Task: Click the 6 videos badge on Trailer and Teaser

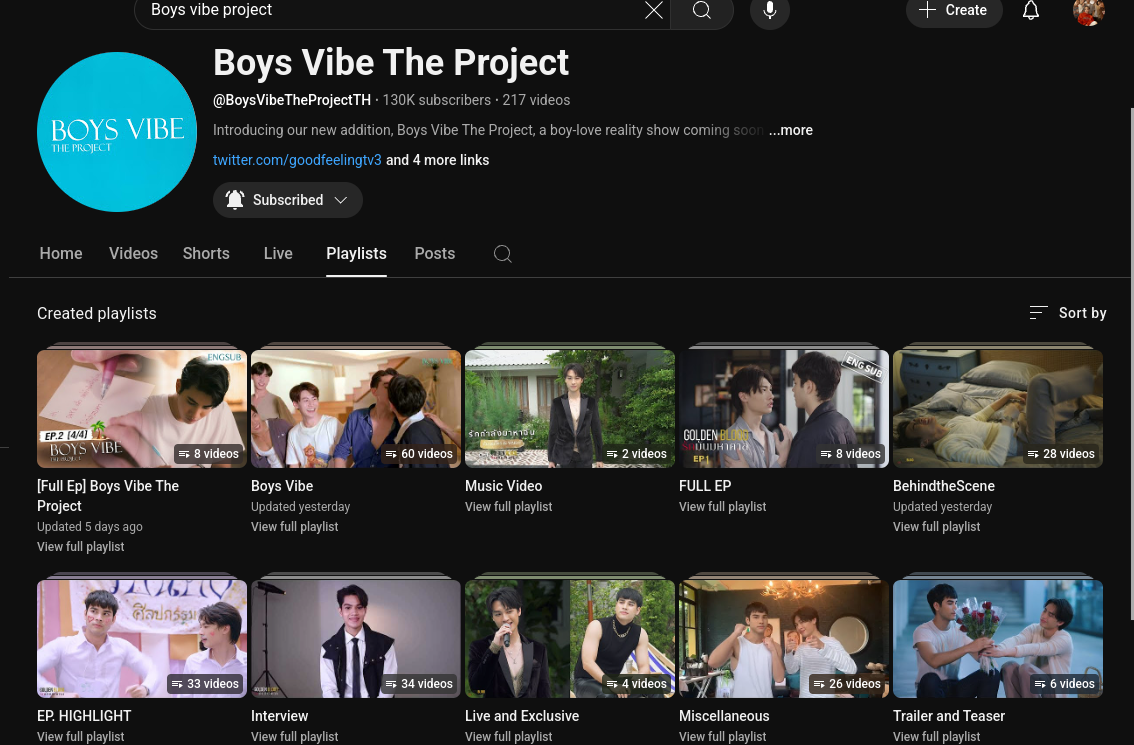Action: coord(1065,684)
